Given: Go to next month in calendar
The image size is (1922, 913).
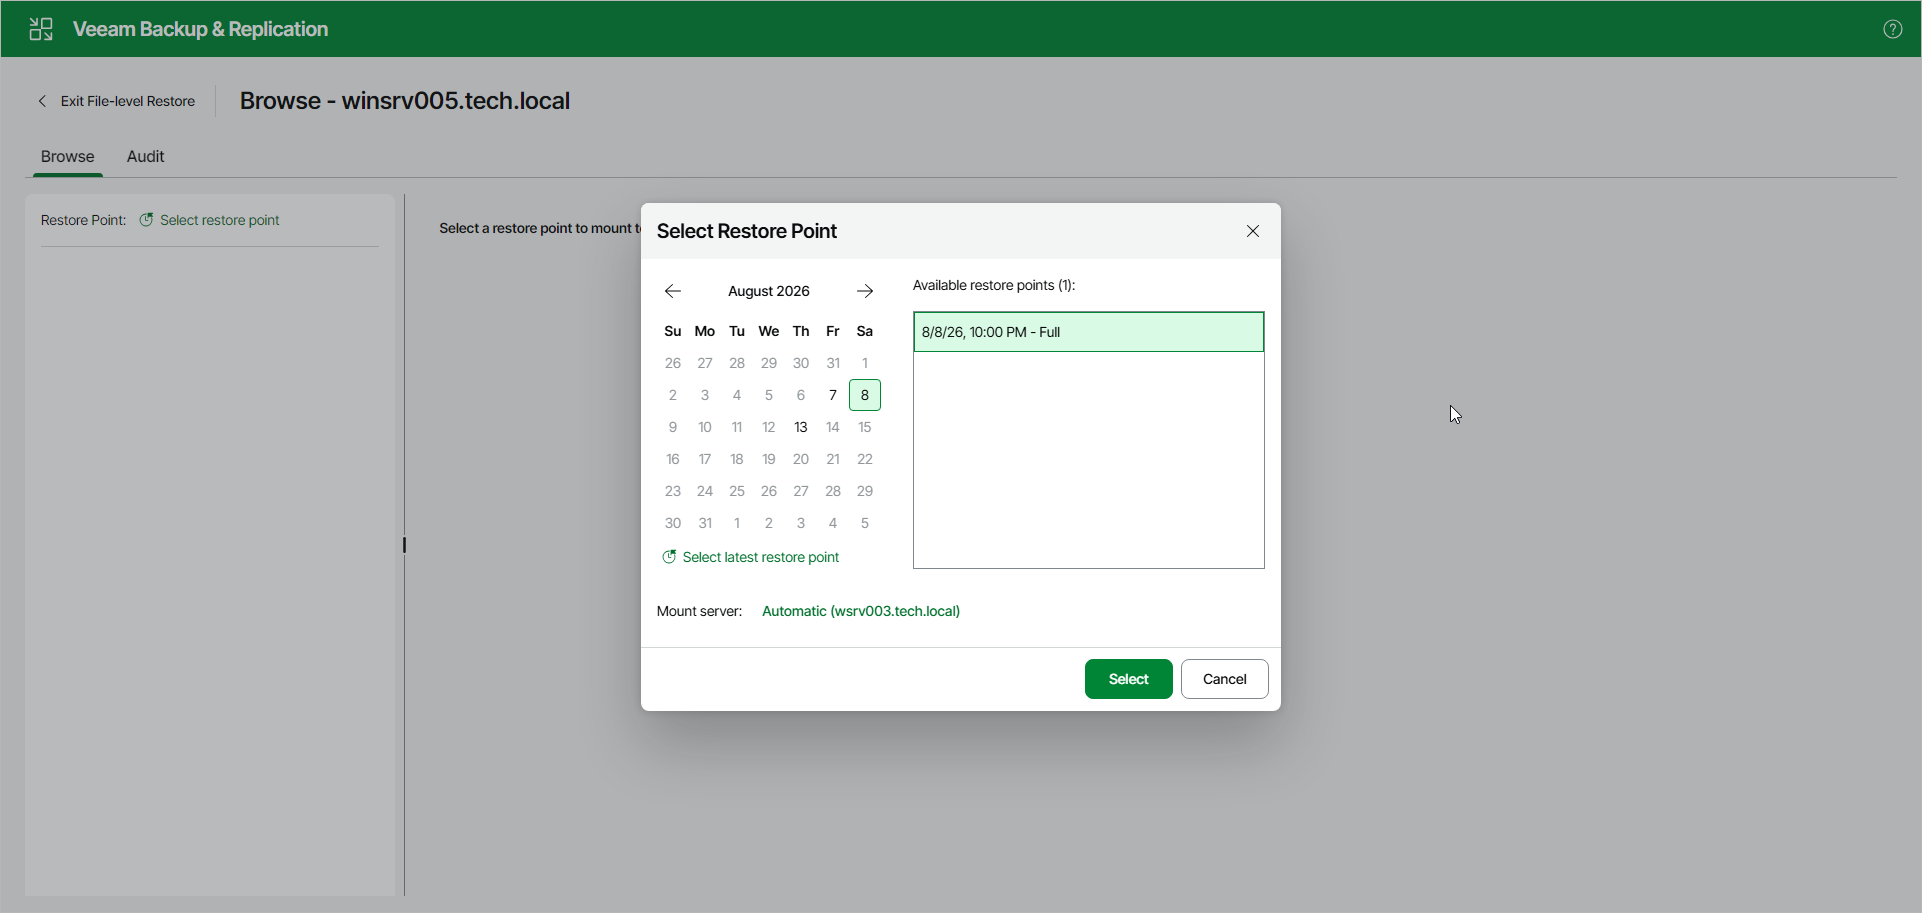Looking at the screenshot, I should [x=865, y=291].
